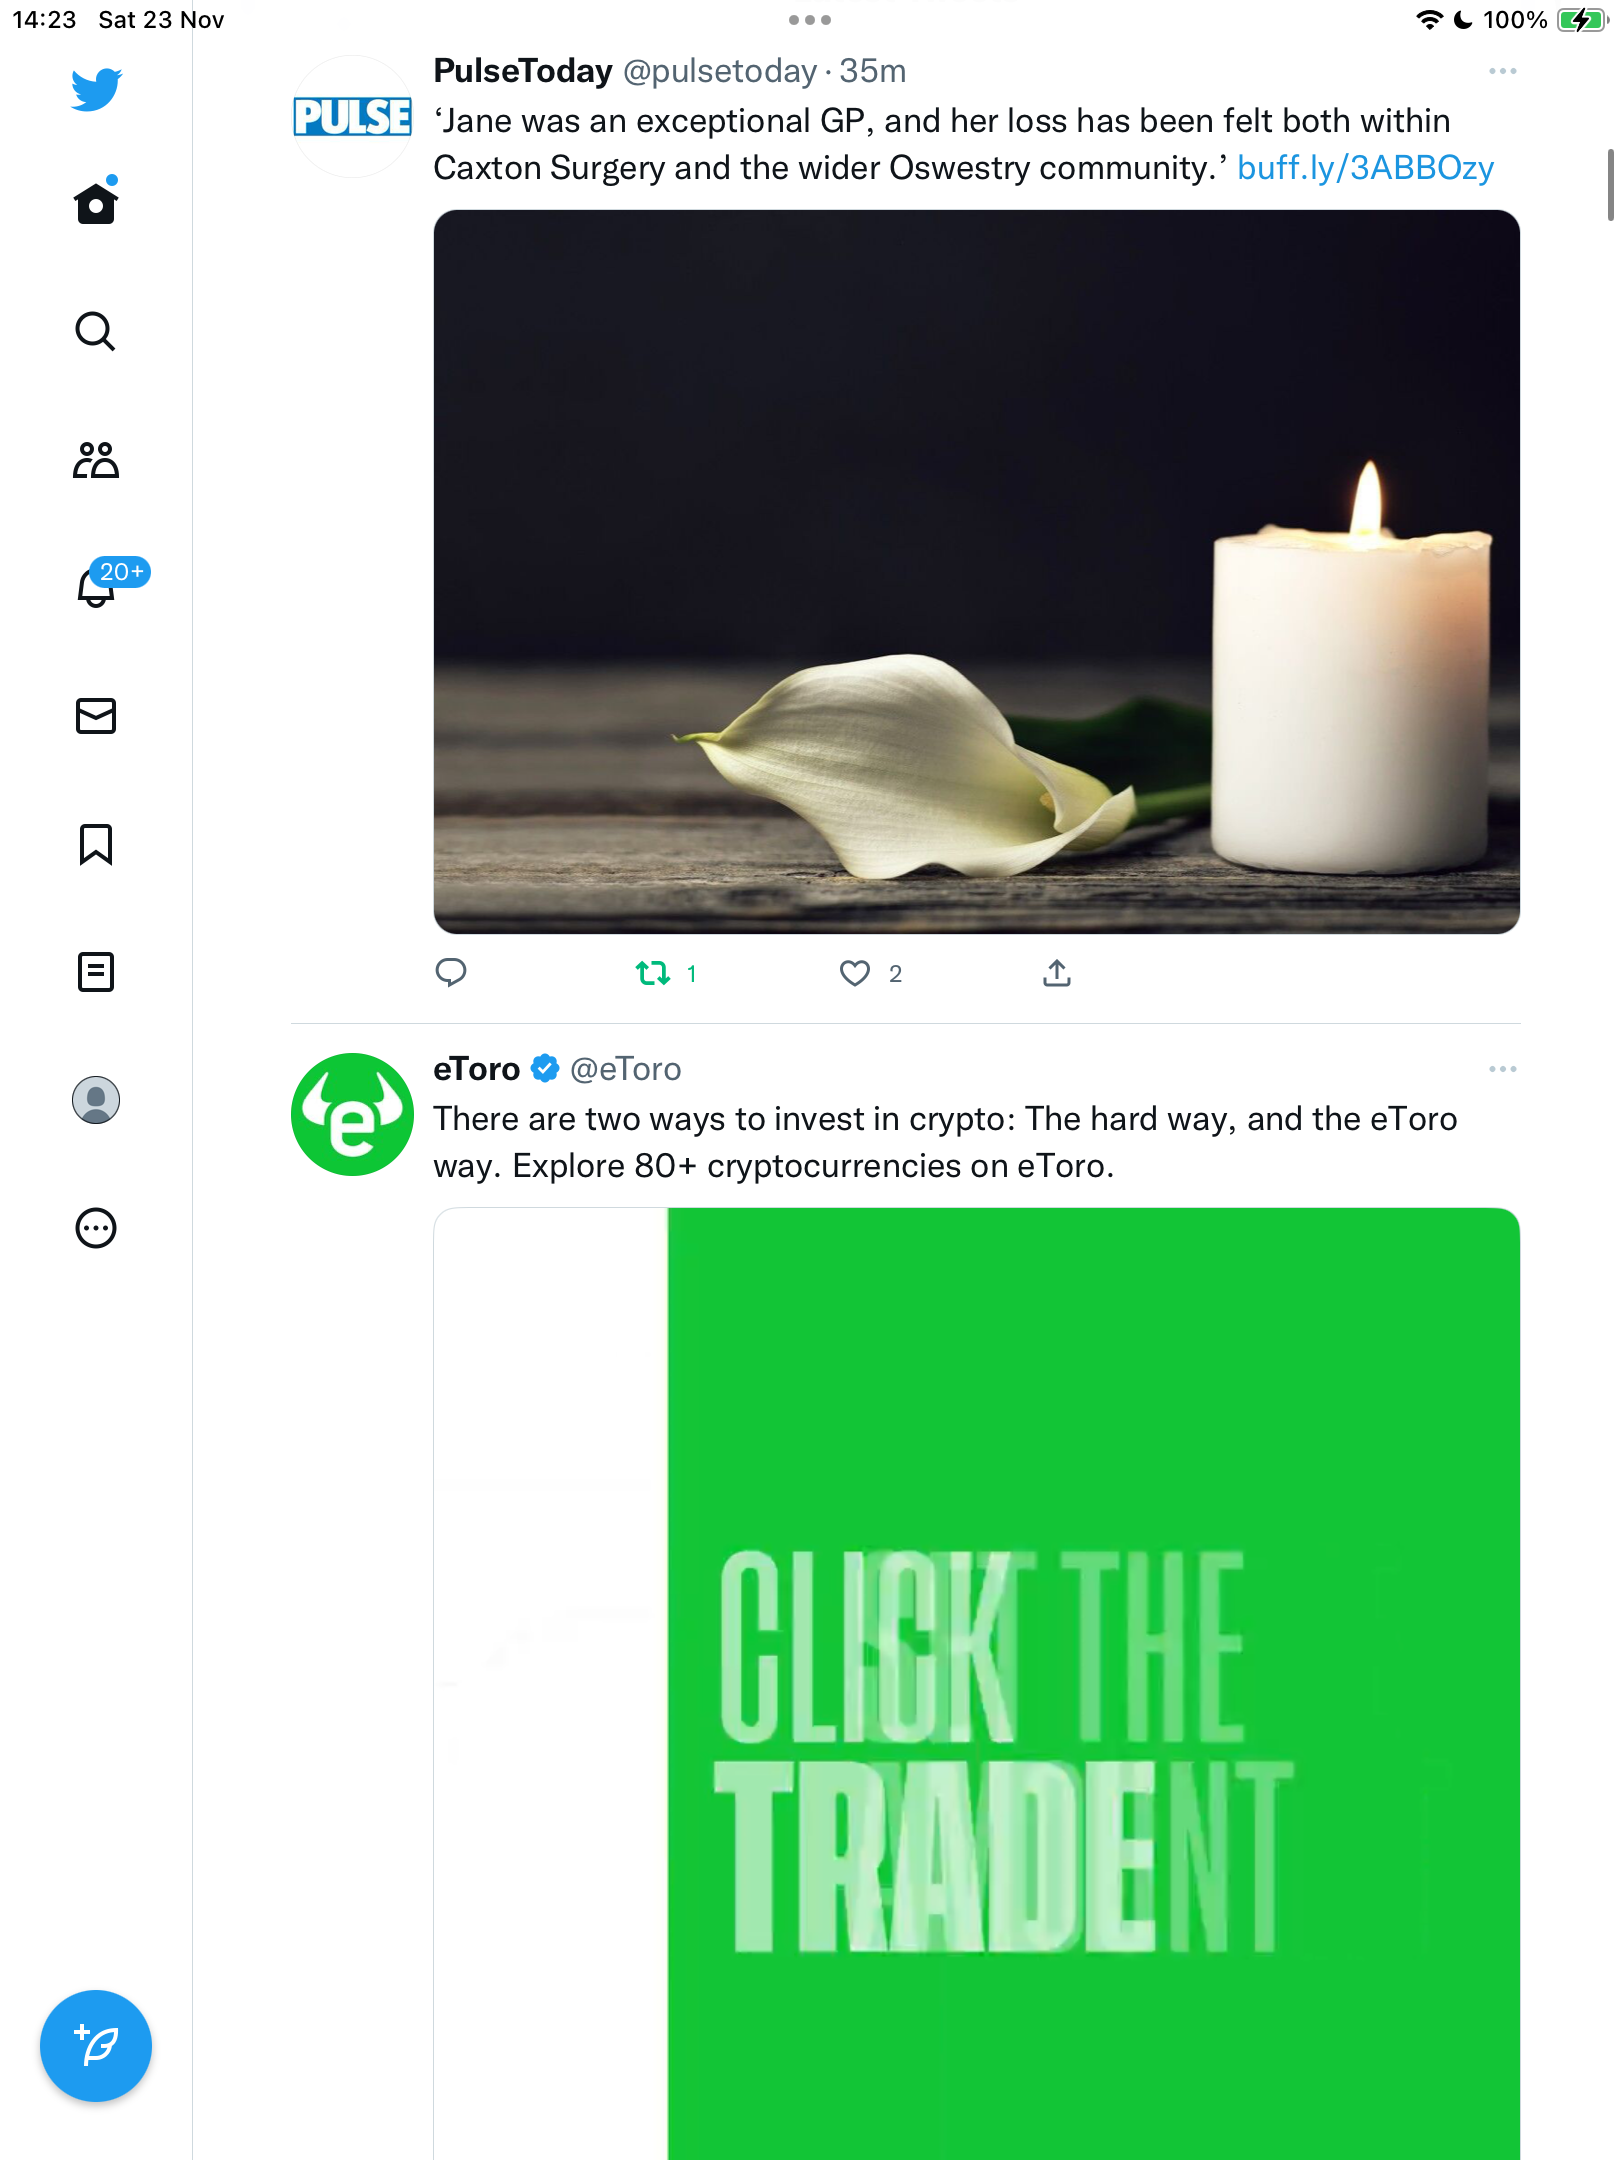The image size is (1620, 2160).
Task: Open Profile avatar icon in sidebar
Action: [96, 1100]
